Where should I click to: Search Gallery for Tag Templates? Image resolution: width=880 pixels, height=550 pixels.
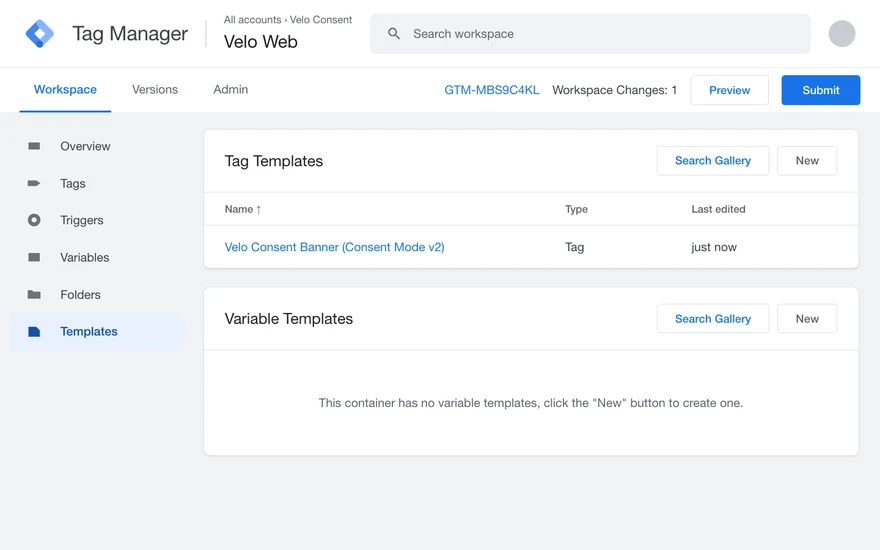713,161
